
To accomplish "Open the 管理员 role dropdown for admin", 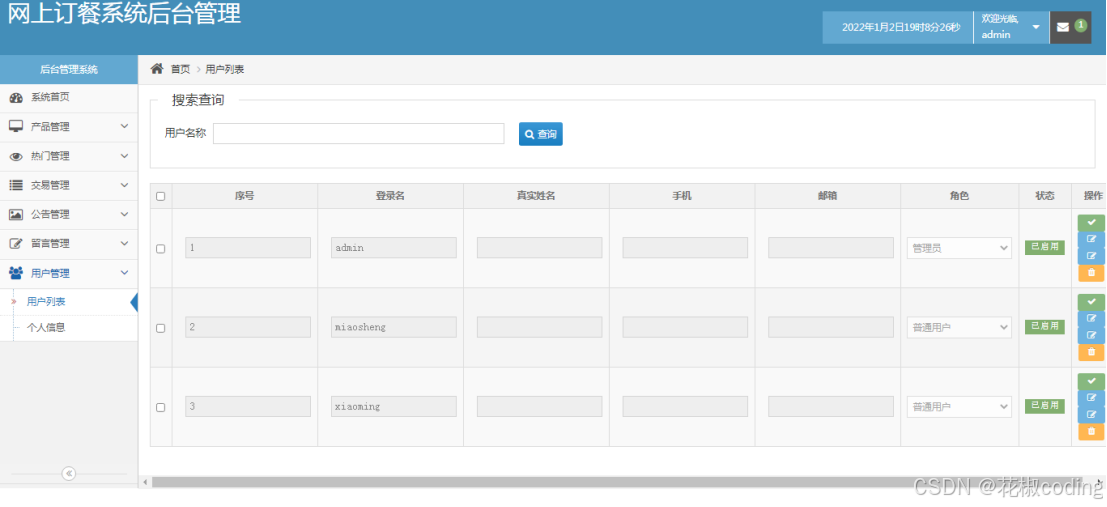I will [959, 248].
